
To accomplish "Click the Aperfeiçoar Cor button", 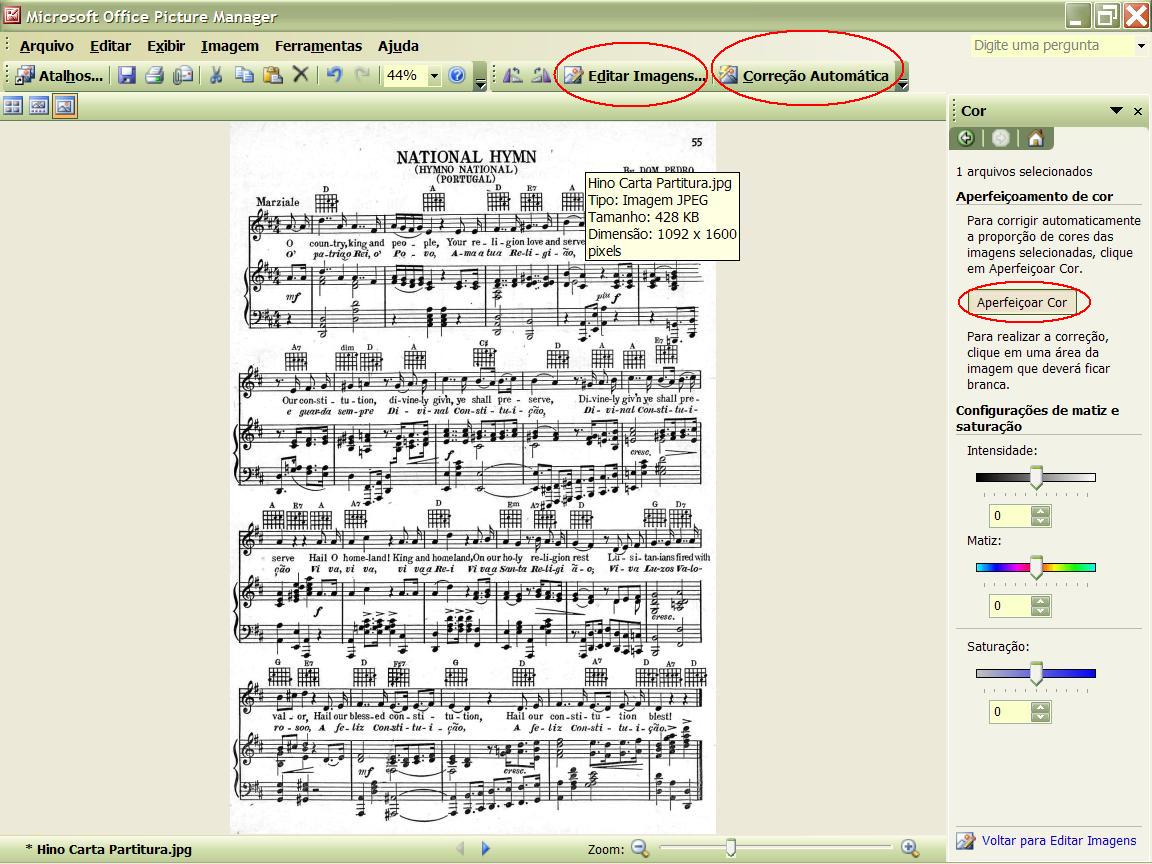I will (1021, 302).
